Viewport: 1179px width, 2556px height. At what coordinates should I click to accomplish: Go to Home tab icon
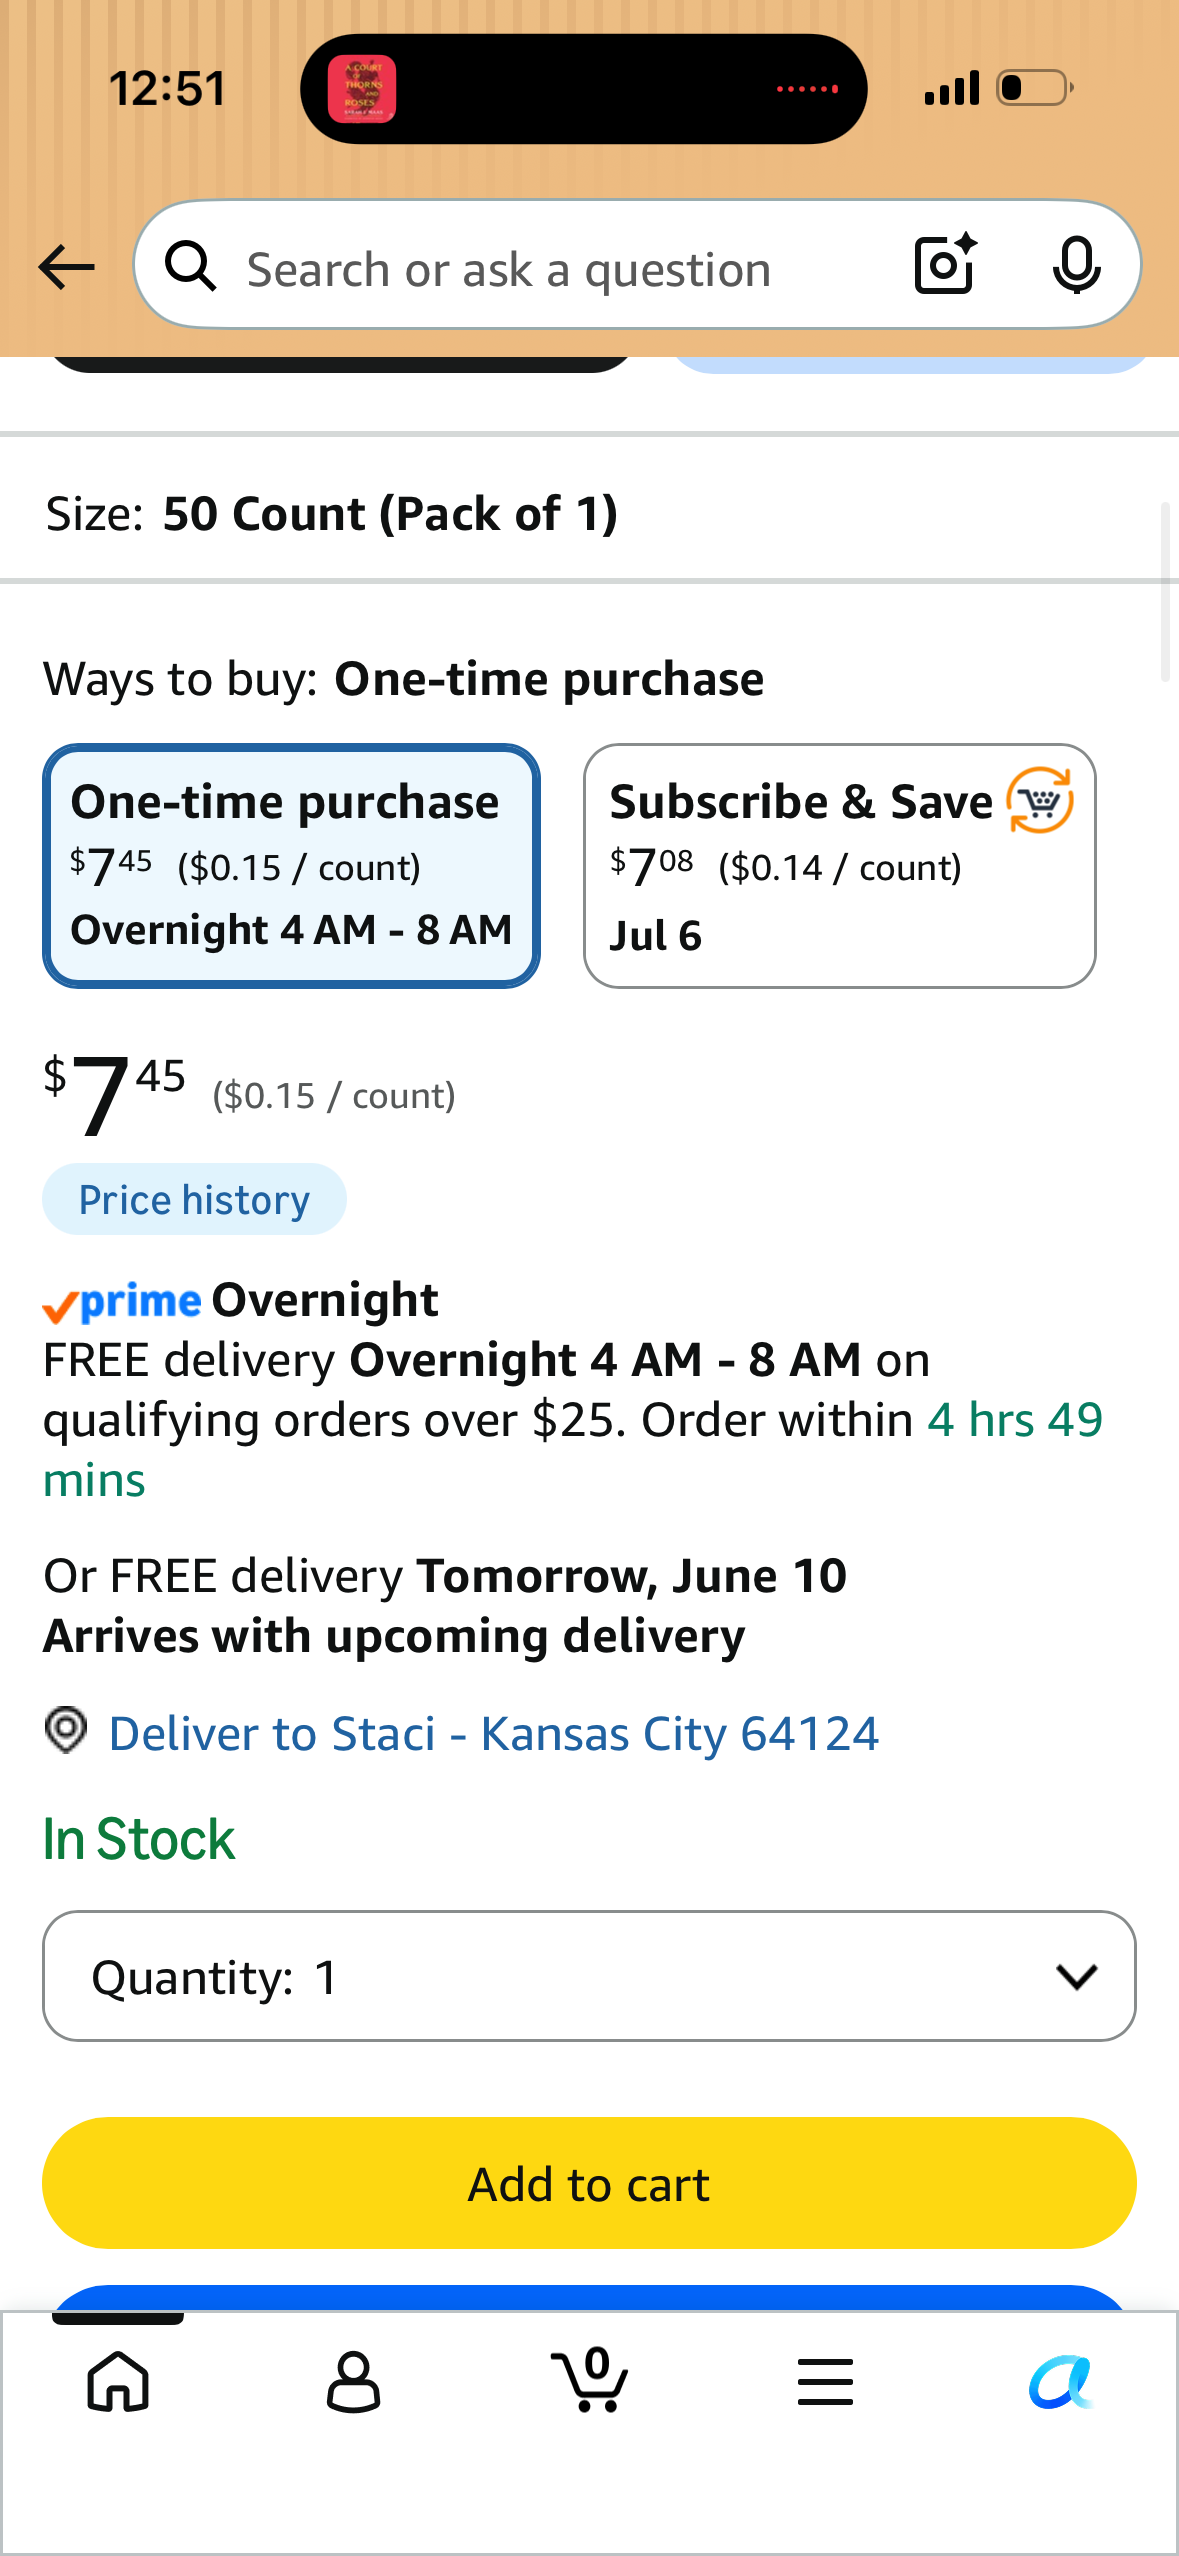coord(118,2380)
